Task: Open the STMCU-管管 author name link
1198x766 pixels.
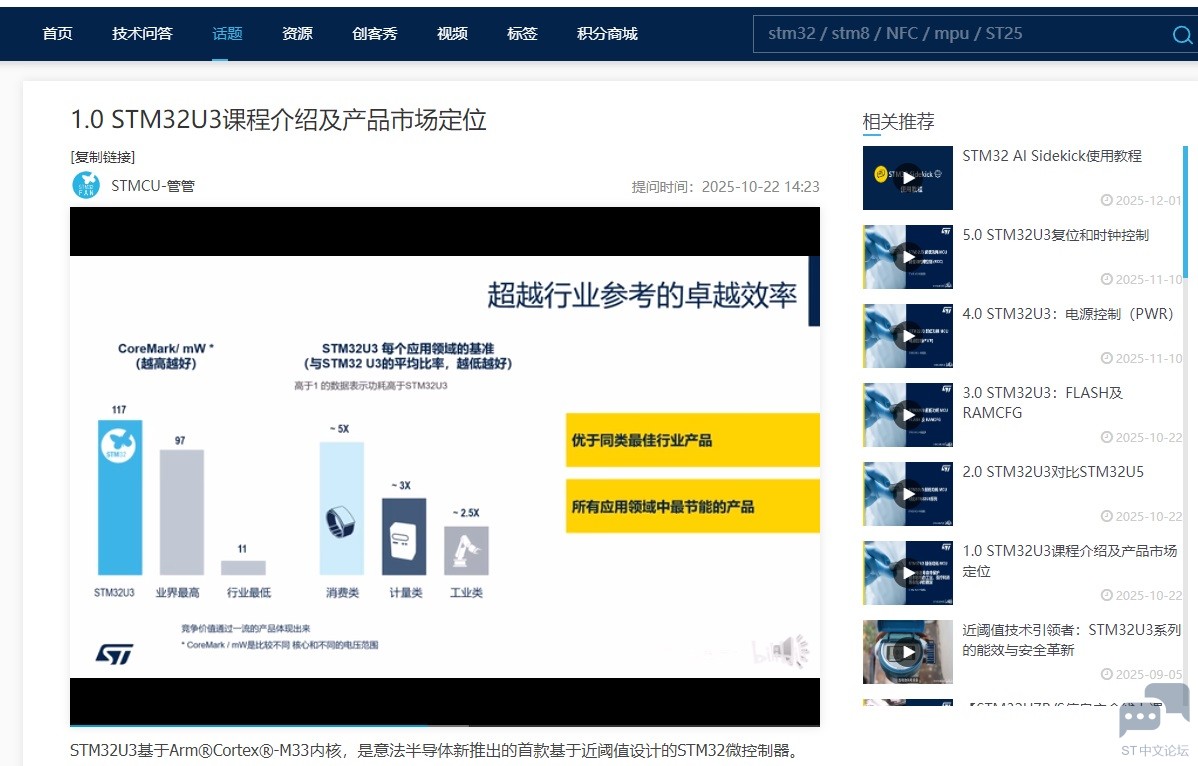Action: (153, 186)
